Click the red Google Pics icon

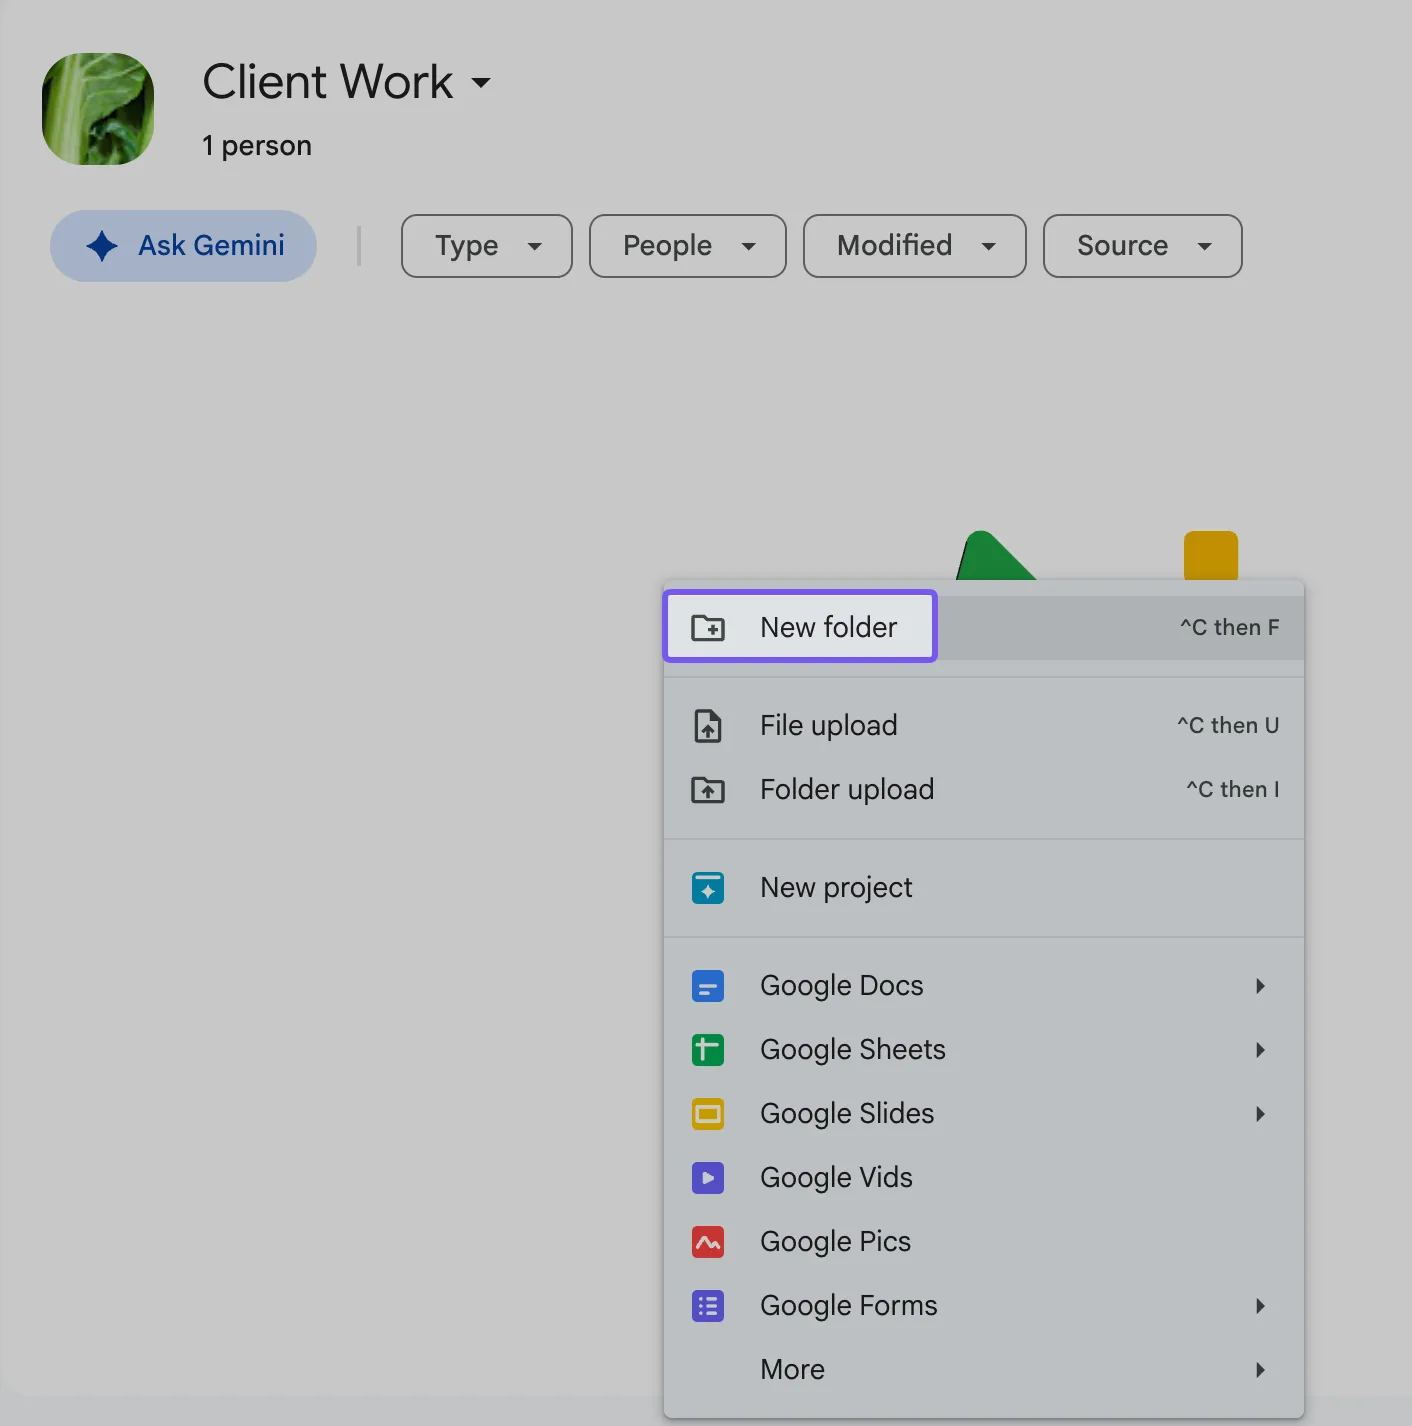point(708,1242)
